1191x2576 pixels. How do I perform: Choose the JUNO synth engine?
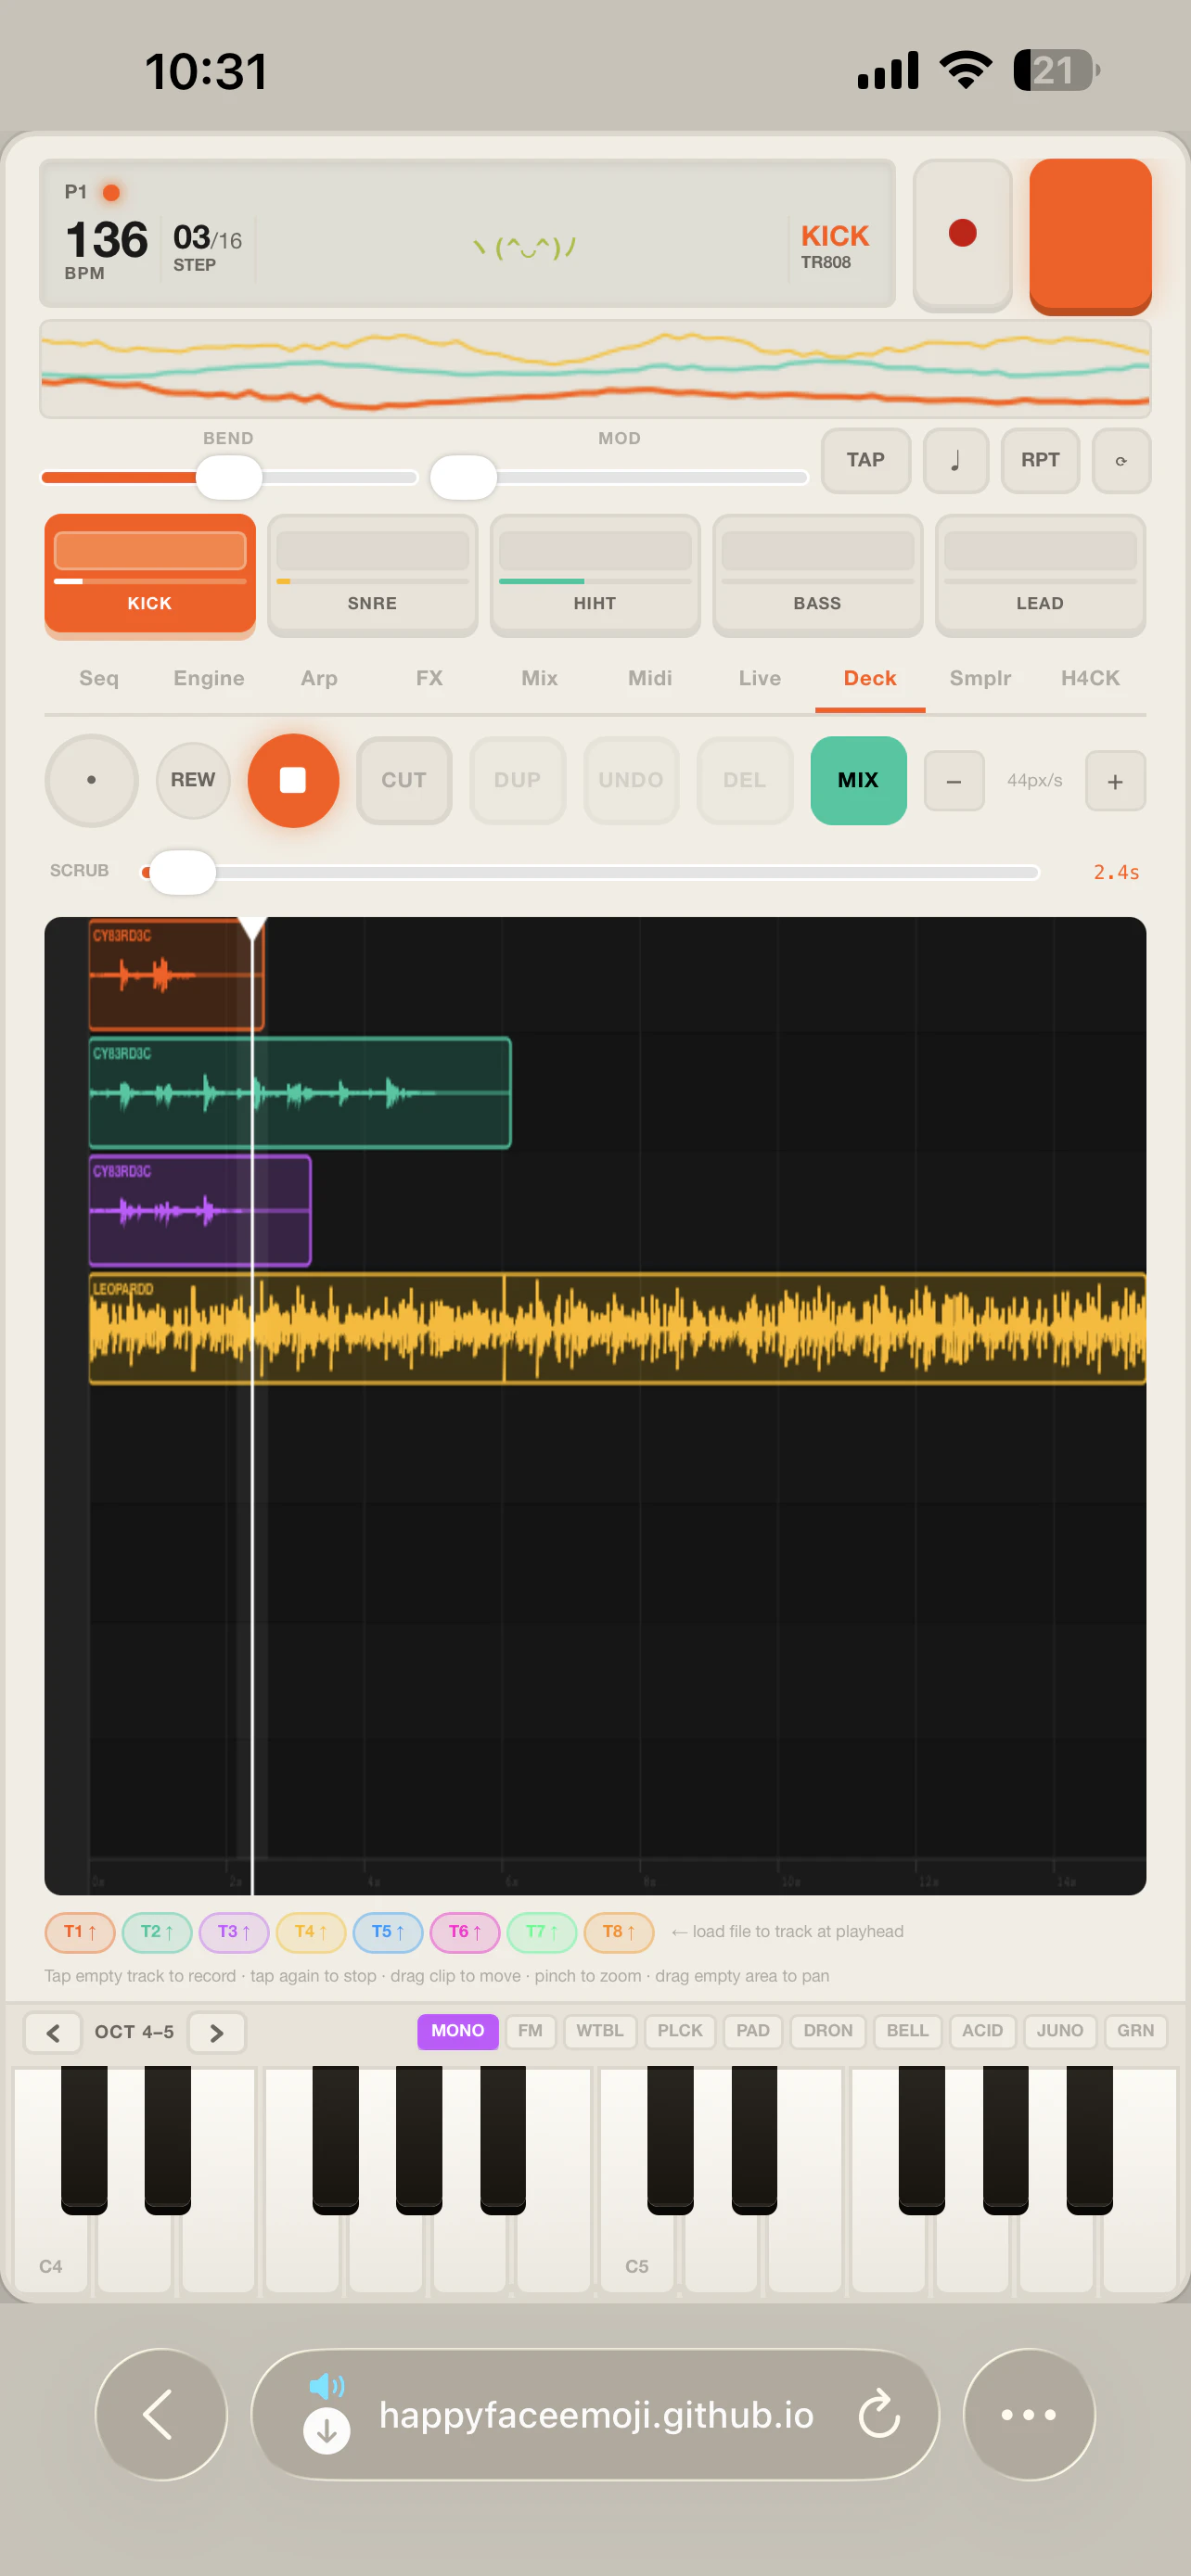coord(1060,2031)
